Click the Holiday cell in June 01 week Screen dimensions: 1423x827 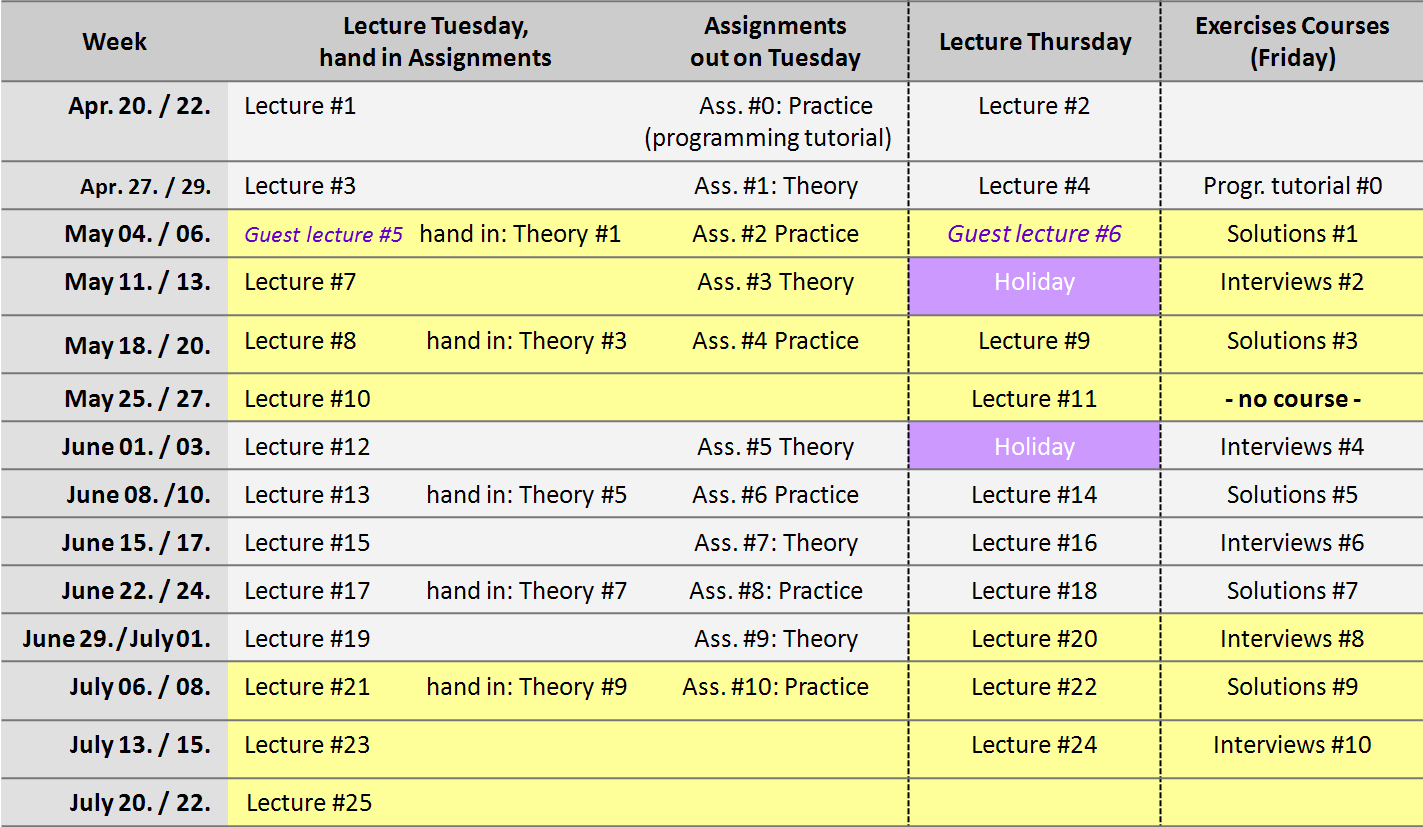coord(1035,446)
